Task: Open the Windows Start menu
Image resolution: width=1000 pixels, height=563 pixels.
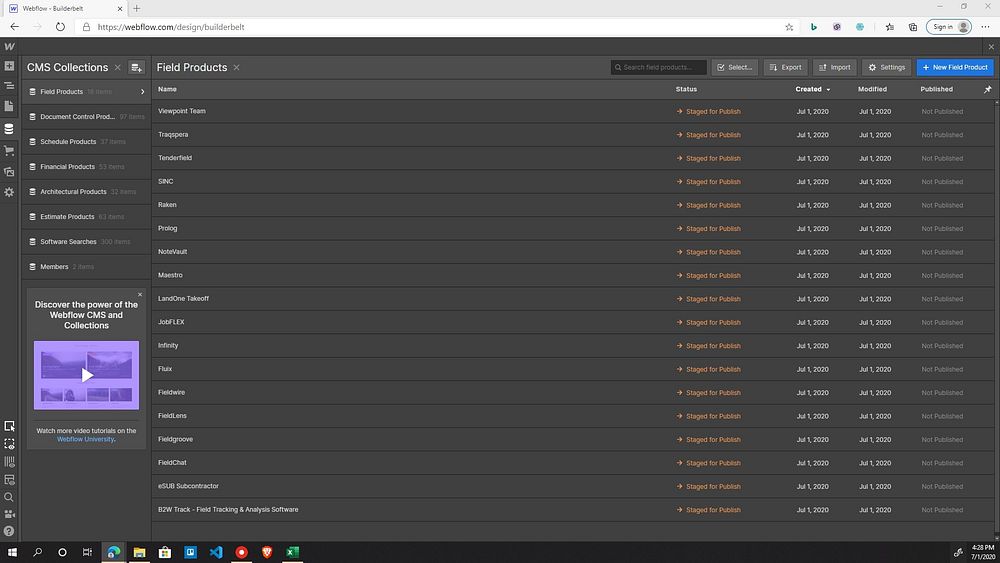Action: pos(11,552)
